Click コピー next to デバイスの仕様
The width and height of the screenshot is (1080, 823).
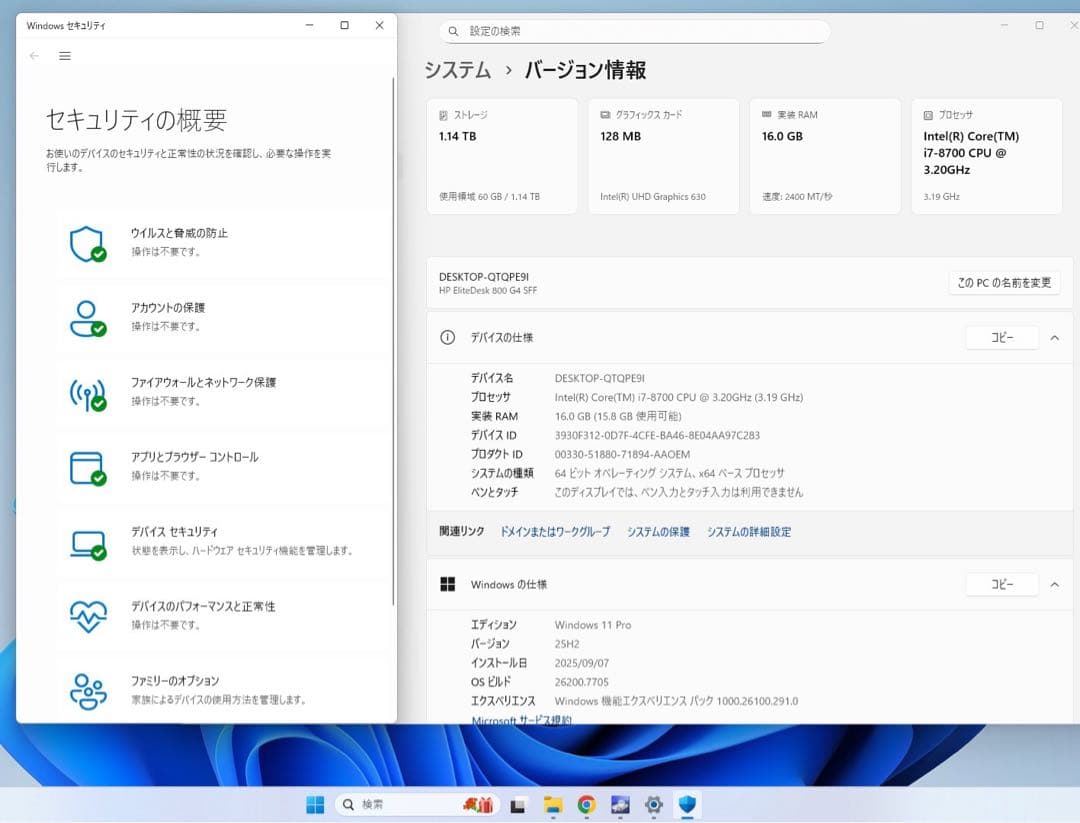coord(1002,337)
